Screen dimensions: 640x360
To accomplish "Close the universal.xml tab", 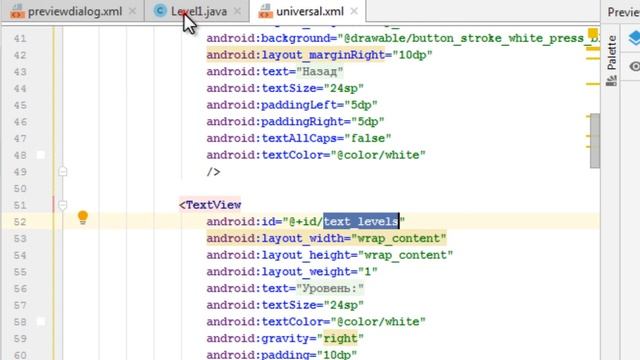I will click(x=354, y=11).
